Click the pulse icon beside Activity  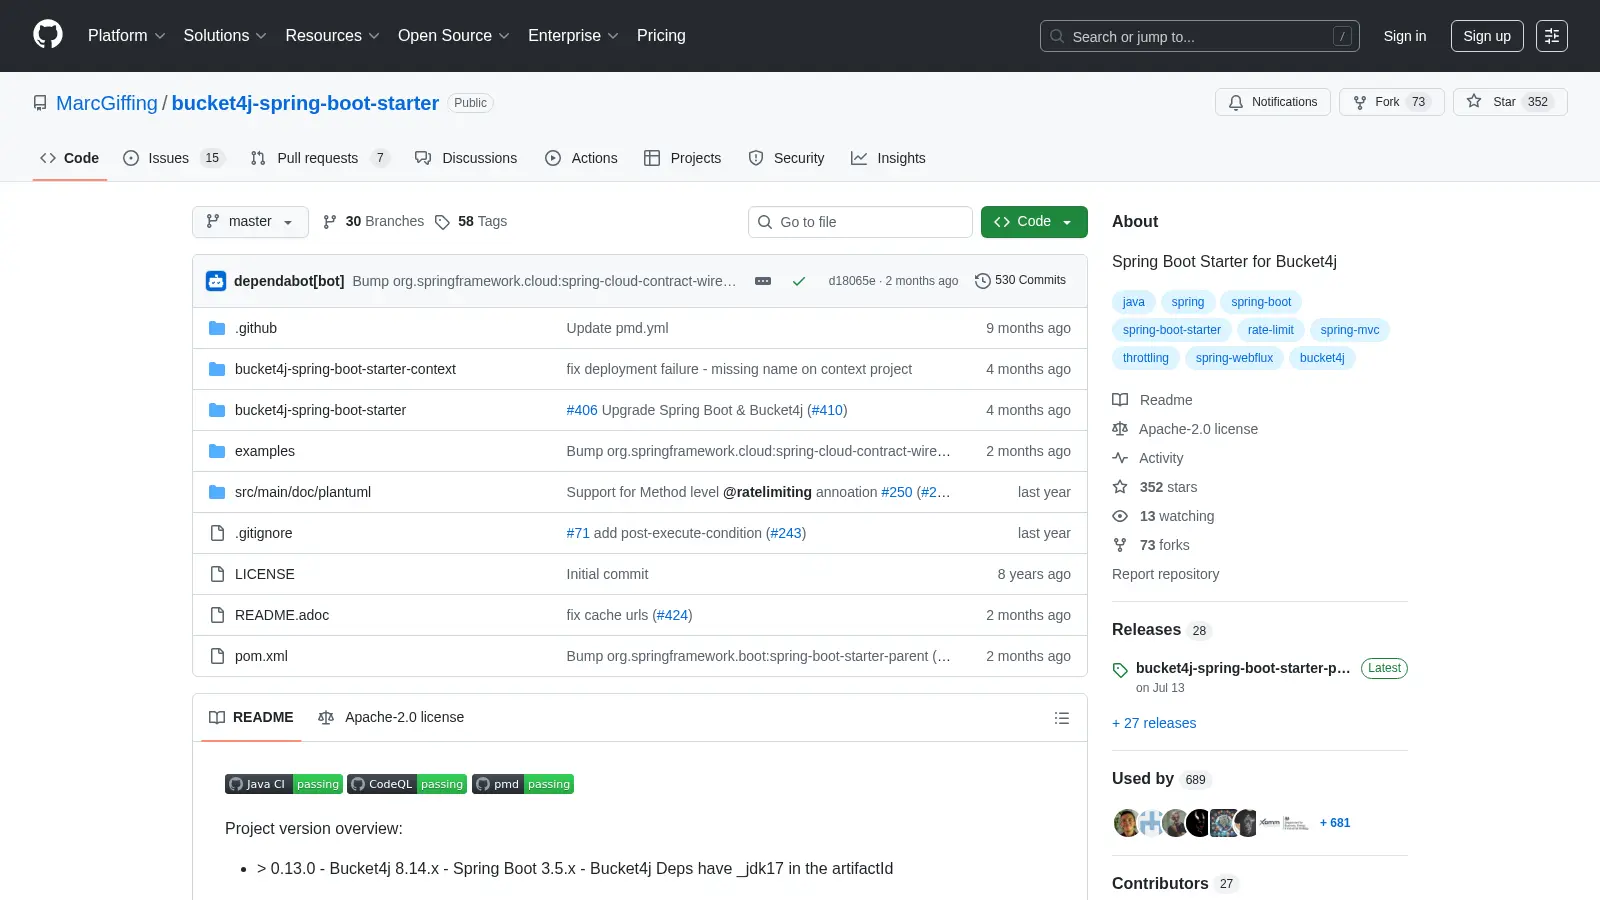(x=1120, y=458)
